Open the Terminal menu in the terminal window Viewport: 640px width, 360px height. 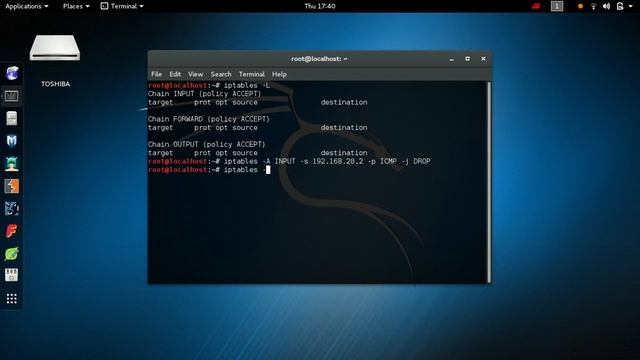251,74
